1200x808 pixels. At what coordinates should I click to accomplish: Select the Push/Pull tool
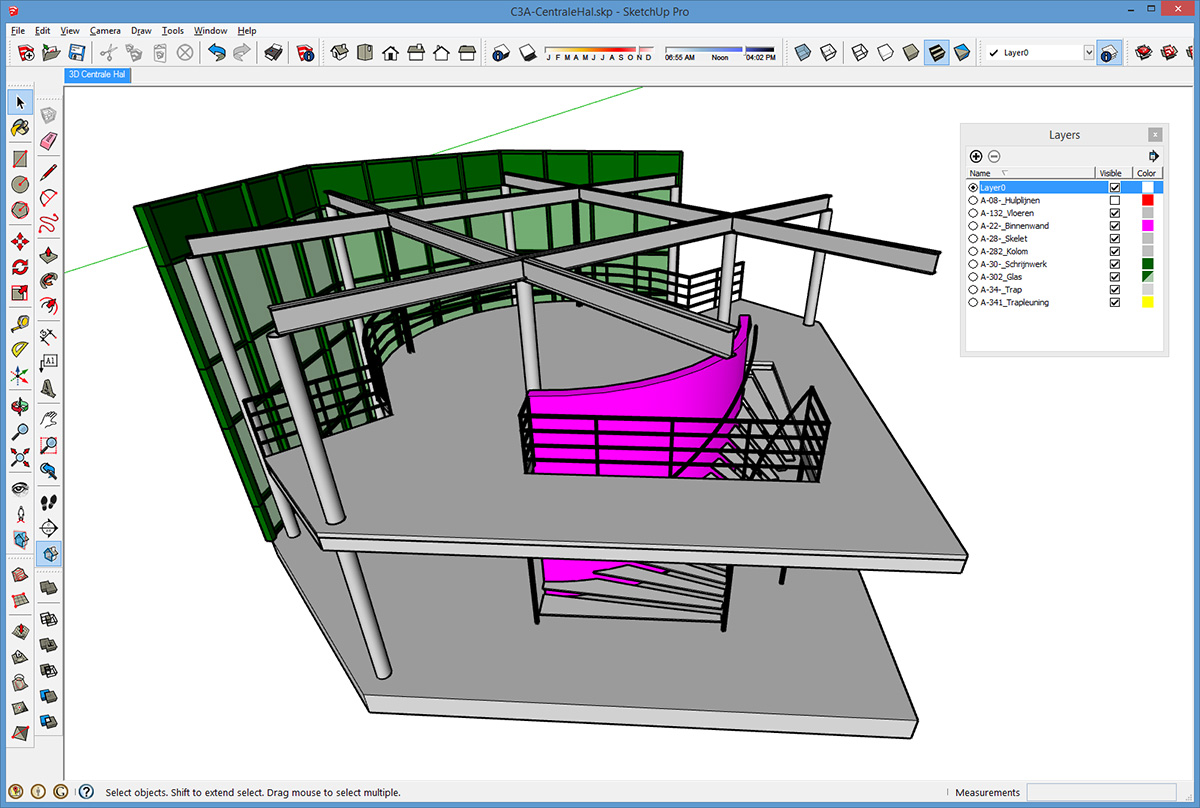(48, 255)
